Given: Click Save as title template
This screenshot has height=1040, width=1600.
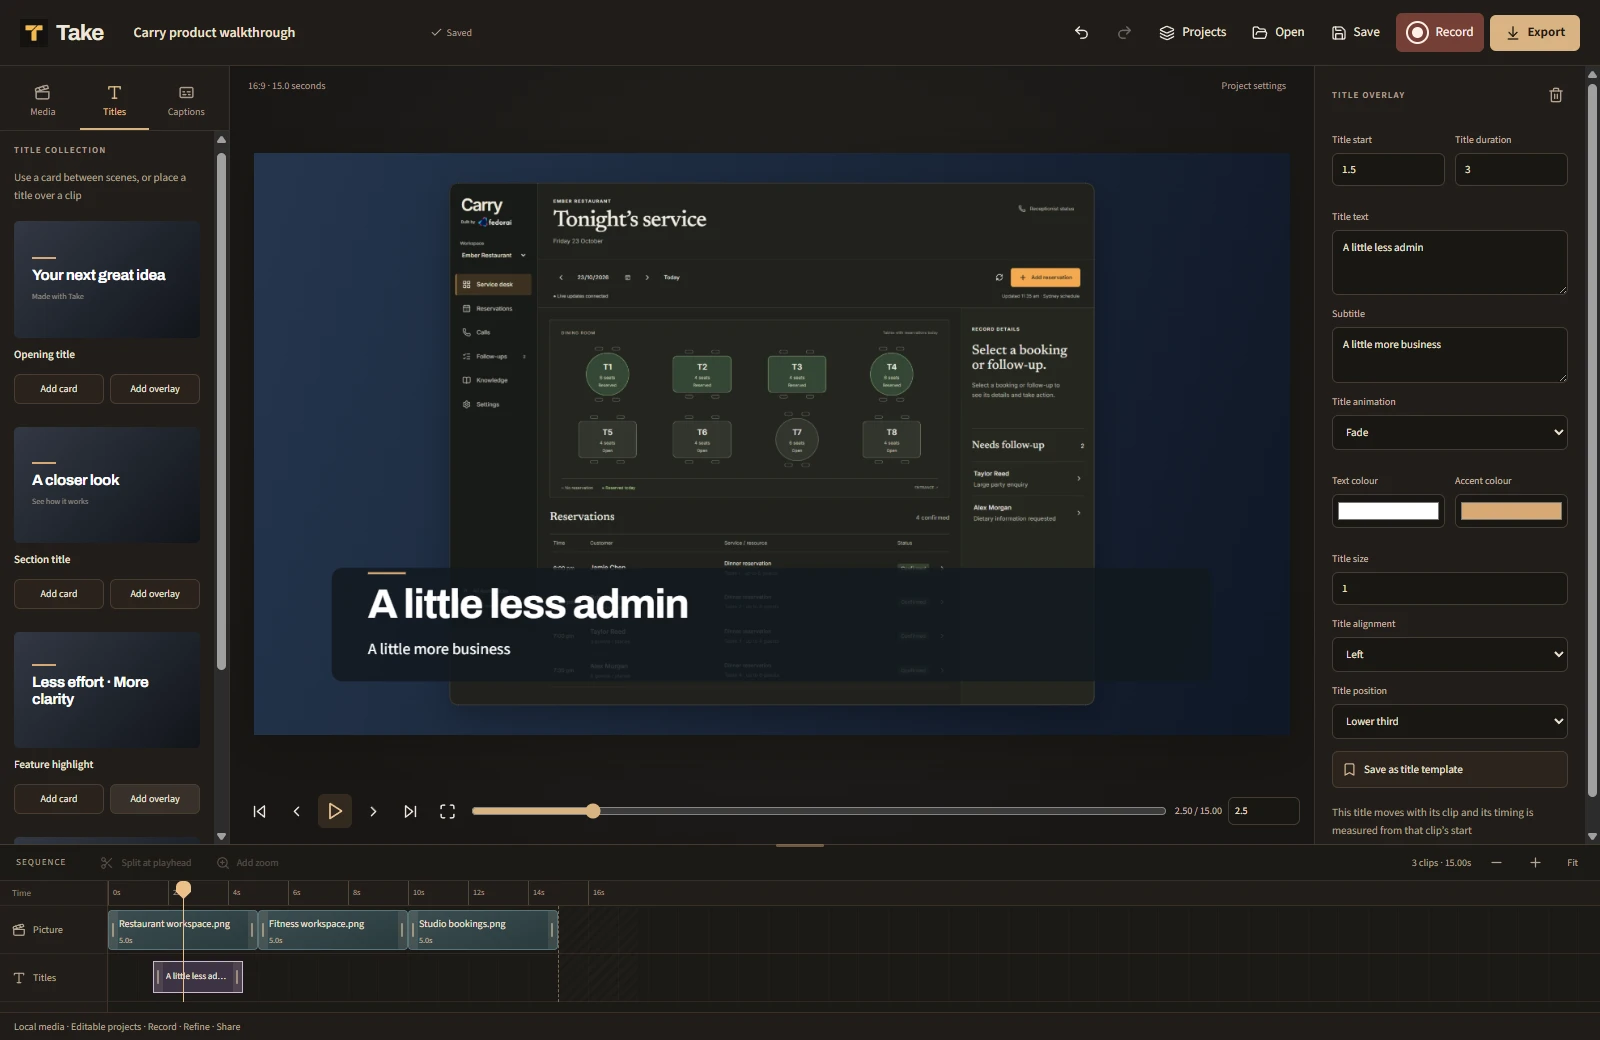Looking at the screenshot, I should click(x=1449, y=769).
